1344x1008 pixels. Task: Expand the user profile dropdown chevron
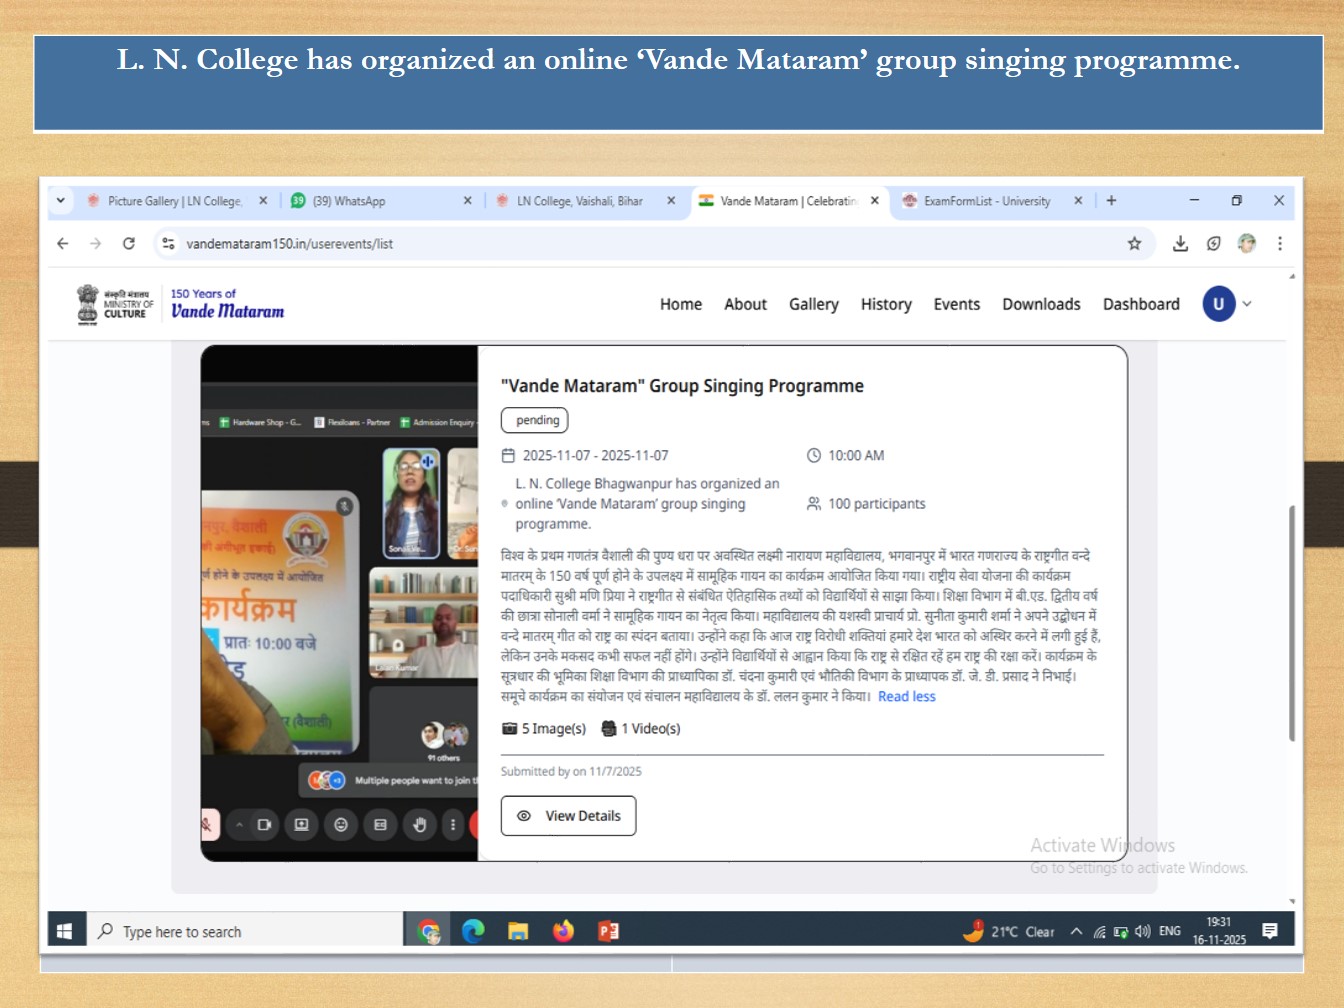point(1247,304)
